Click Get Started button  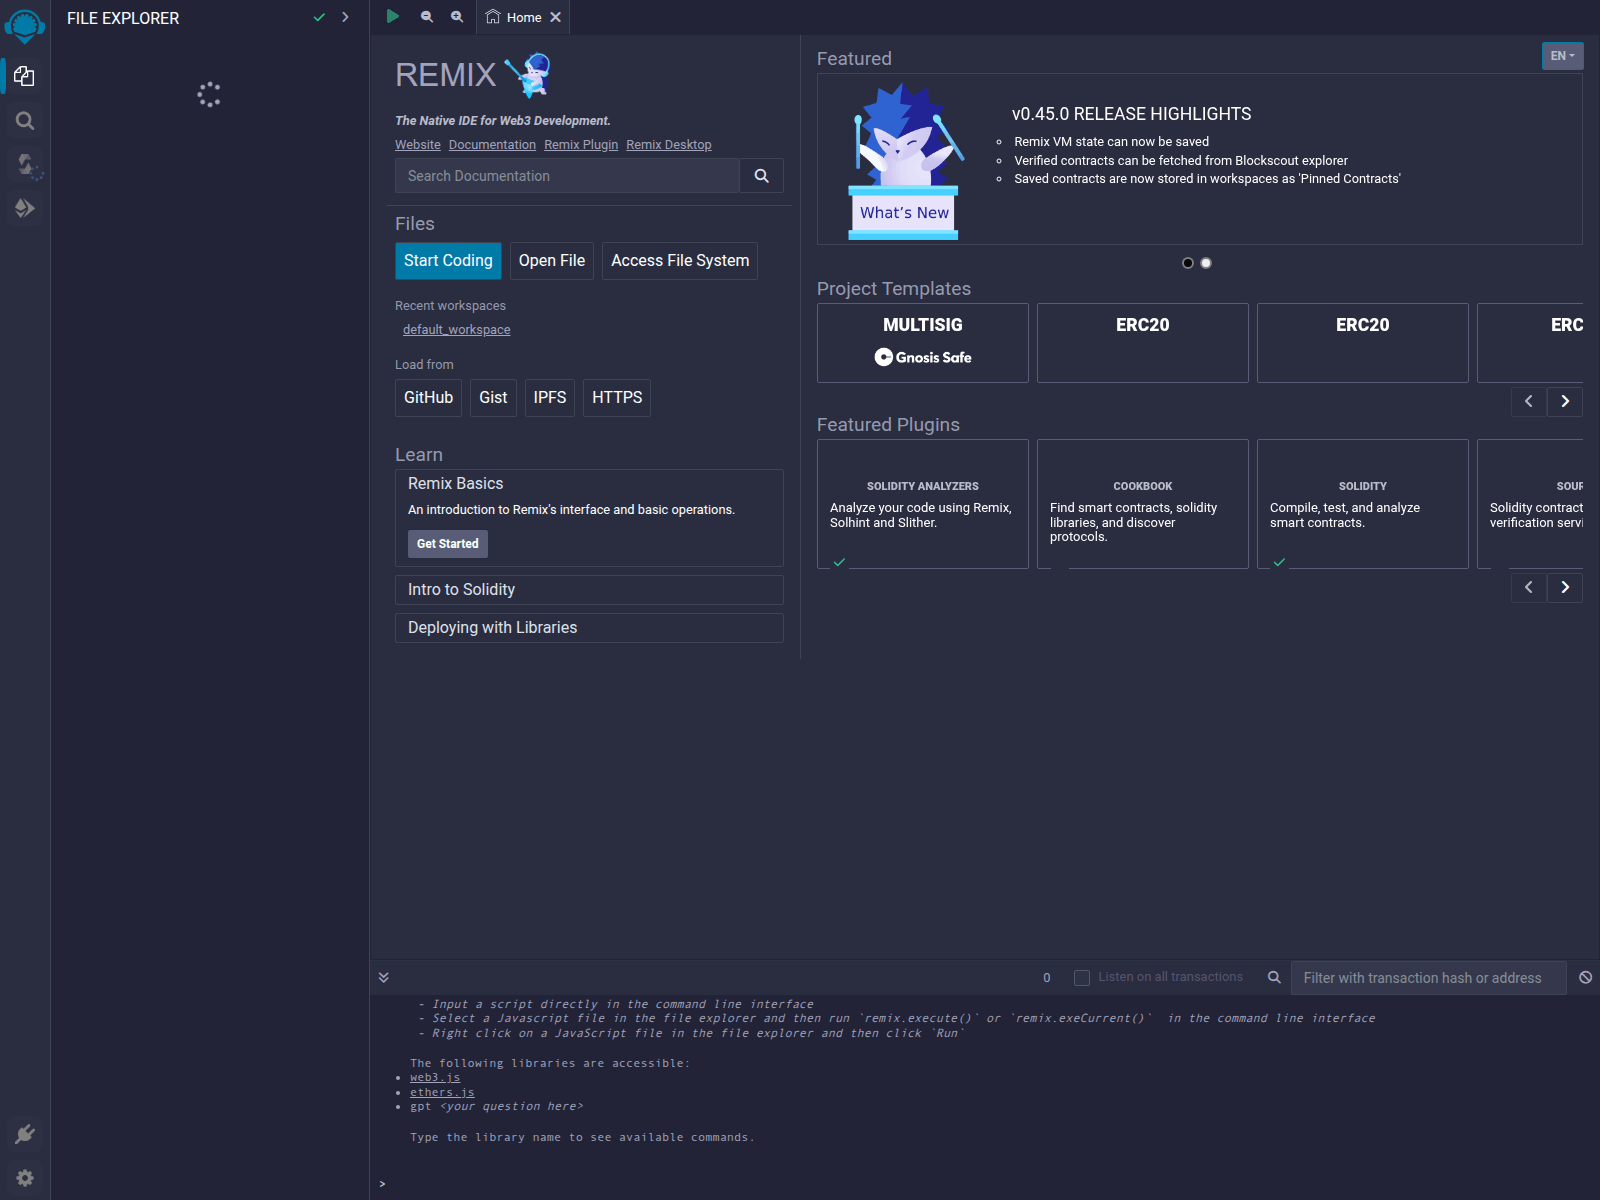coord(448,544)
